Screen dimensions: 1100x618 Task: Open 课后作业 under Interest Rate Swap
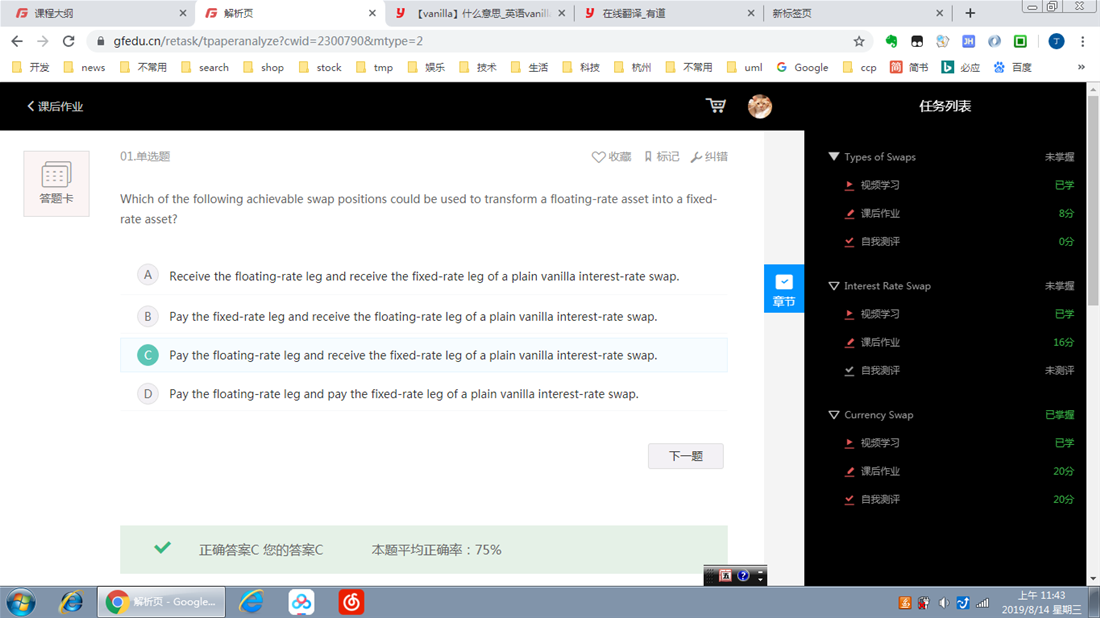[880, 342]
